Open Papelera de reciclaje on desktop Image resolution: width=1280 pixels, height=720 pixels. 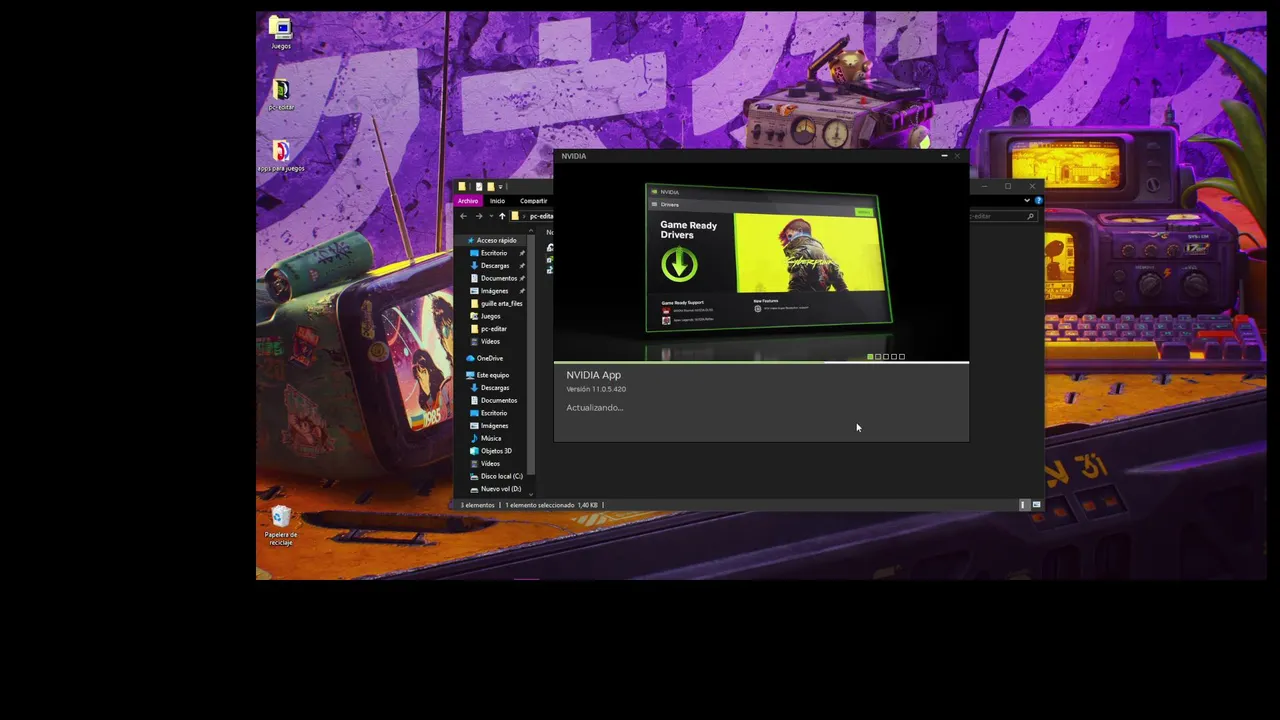point(281,525)
